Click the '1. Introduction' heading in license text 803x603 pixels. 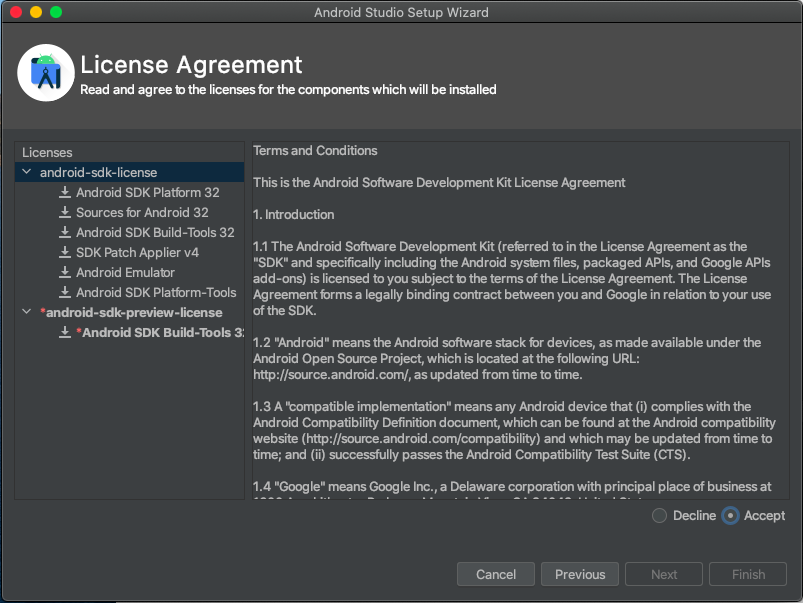[293, 215]
